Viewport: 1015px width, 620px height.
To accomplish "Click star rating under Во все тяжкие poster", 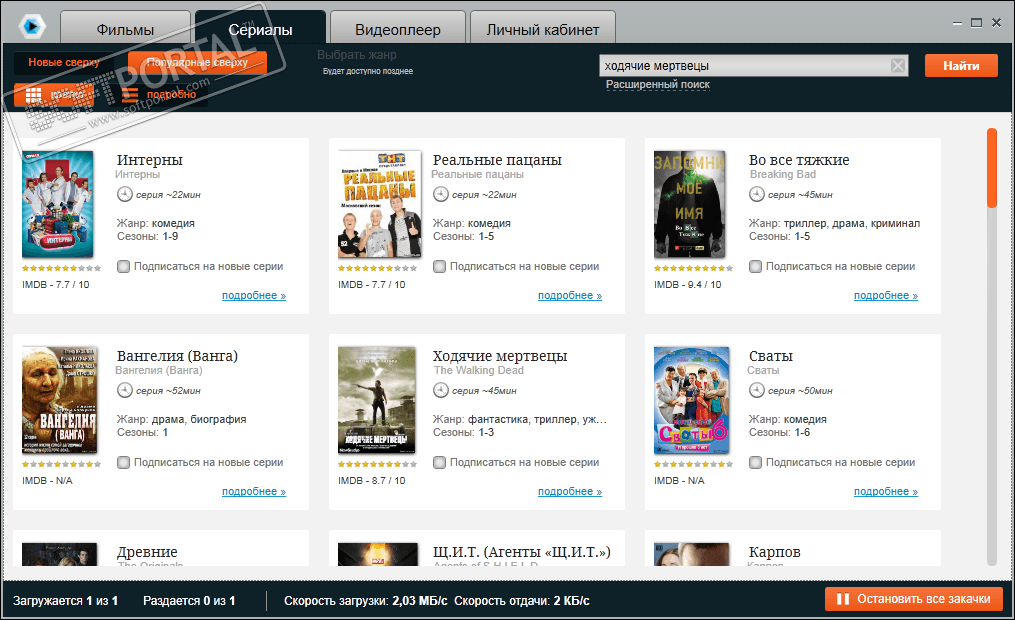I will coord(693,268).
